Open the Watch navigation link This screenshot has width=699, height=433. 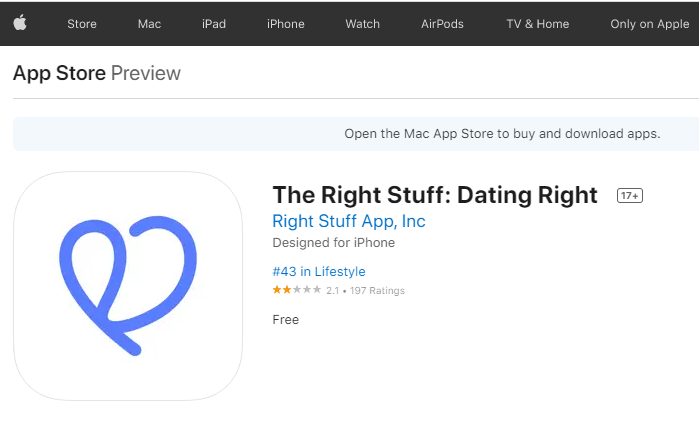362,24
